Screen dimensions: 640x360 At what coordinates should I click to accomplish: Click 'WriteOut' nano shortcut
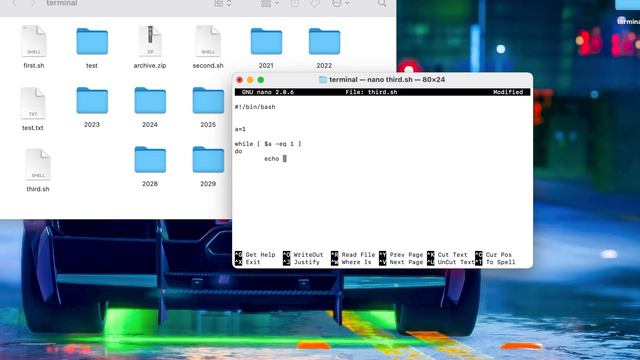coord(308,255)
